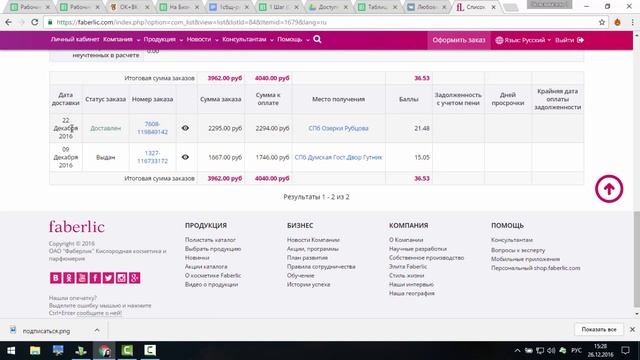
Task: Expand options for подписаться.png download
Action: click(x=97, y=330)
